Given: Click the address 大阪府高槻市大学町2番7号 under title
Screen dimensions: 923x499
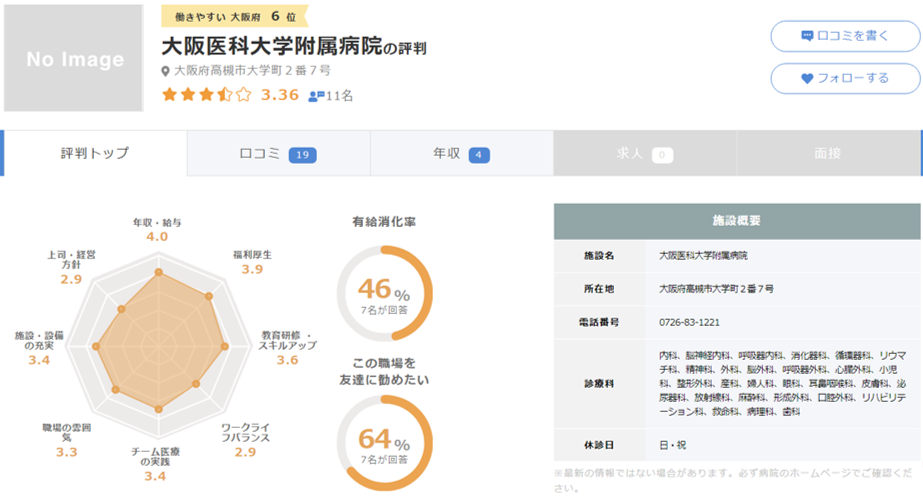Looking at the screenshot, I should click(253, 71).
